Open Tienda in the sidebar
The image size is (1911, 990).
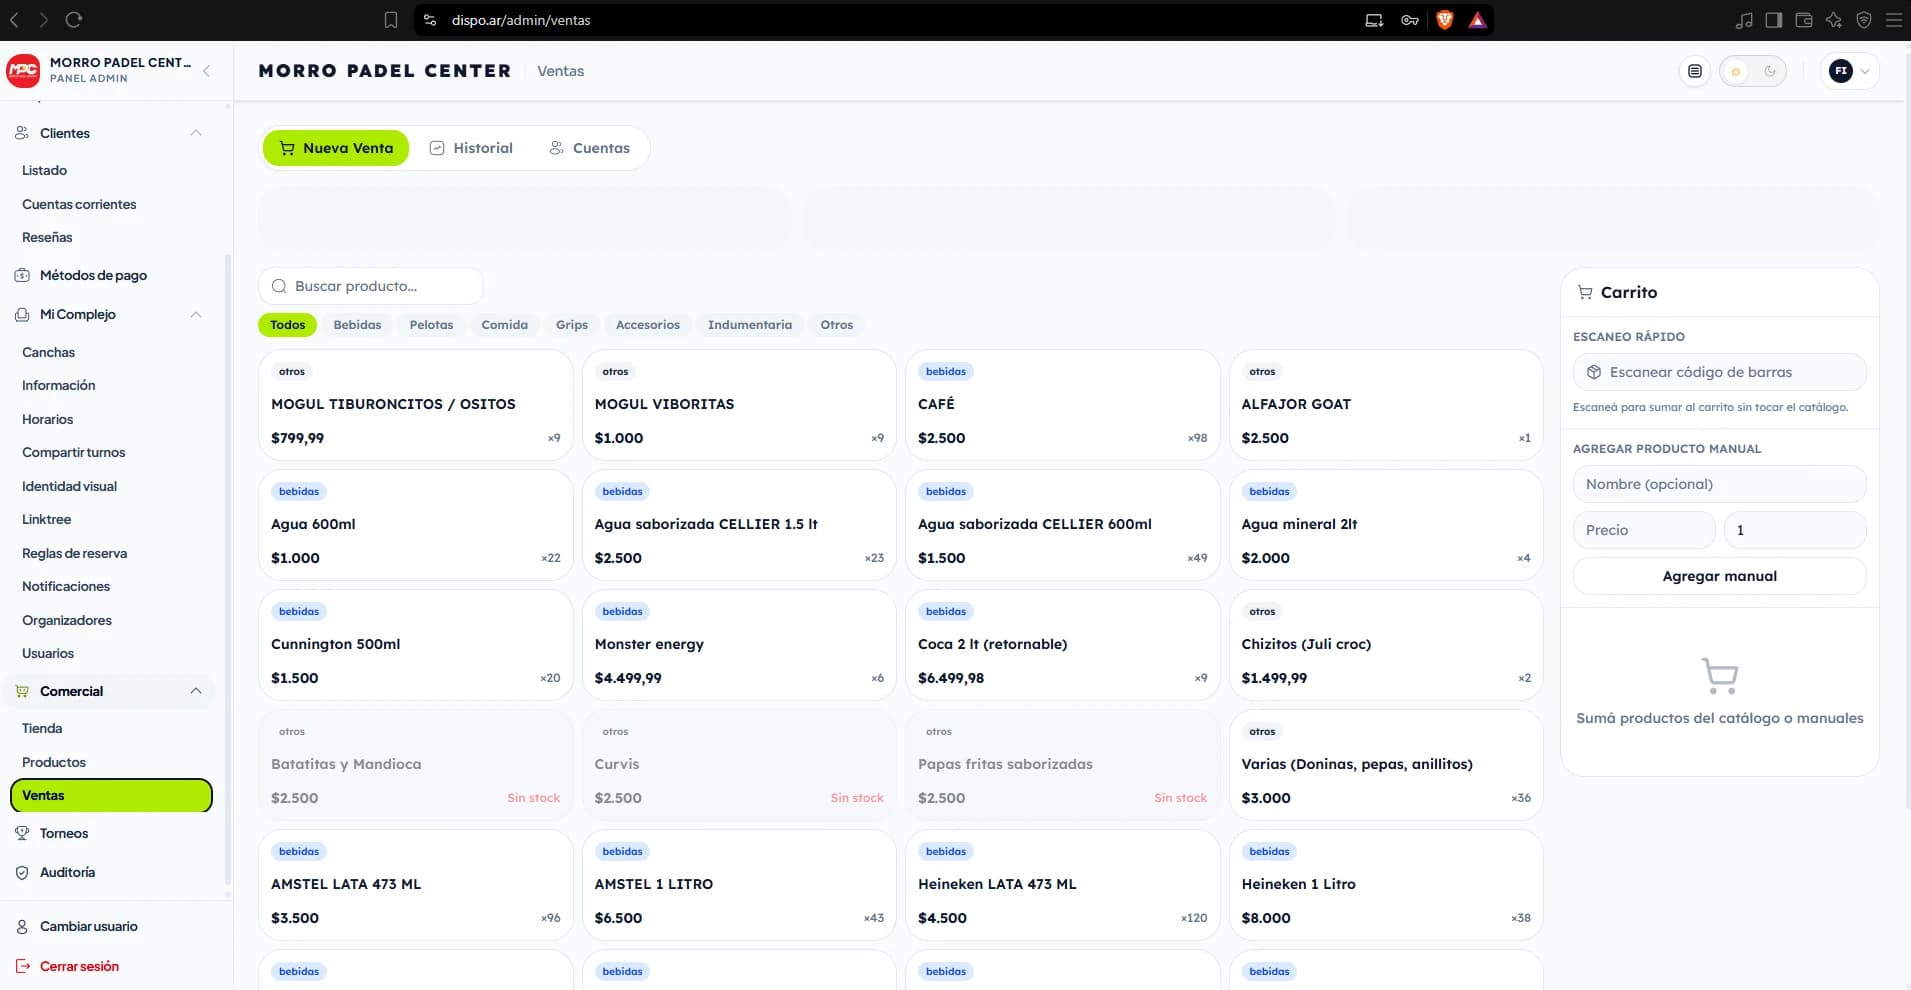tap(42, 728)
